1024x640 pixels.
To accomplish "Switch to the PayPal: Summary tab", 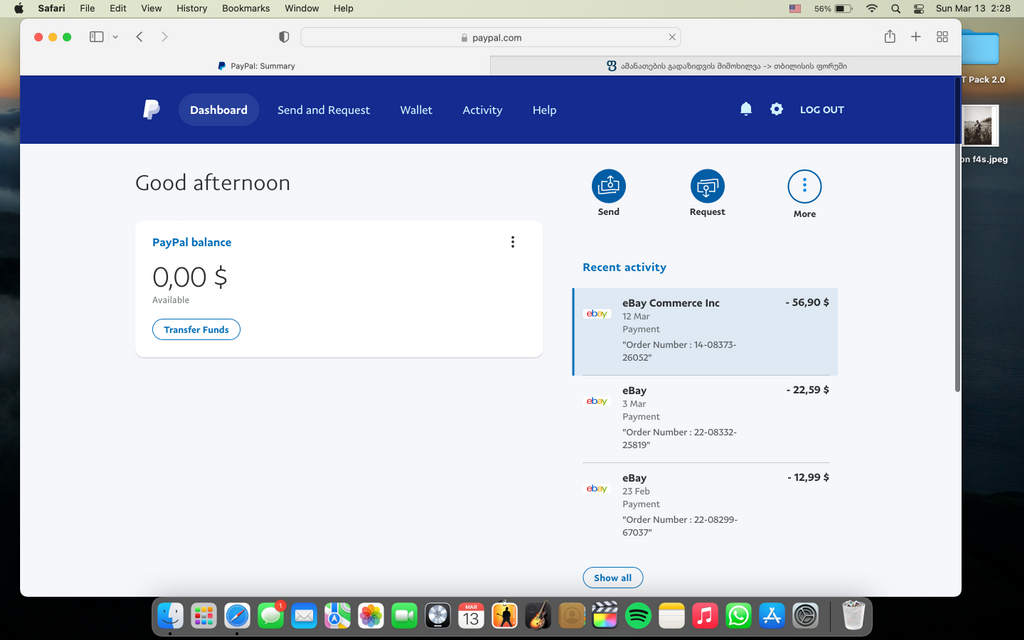I will click(x=255, y=65).
